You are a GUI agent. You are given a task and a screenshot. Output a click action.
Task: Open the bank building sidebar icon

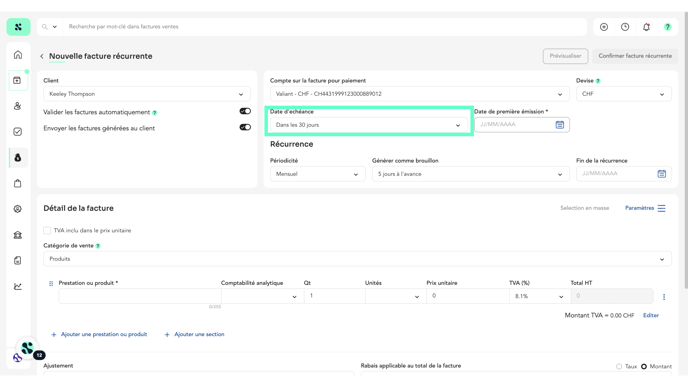point(18,235)
